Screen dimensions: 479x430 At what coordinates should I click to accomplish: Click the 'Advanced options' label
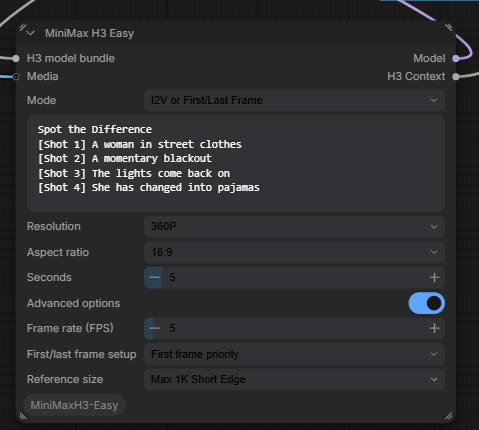click(x=73, y=303)
